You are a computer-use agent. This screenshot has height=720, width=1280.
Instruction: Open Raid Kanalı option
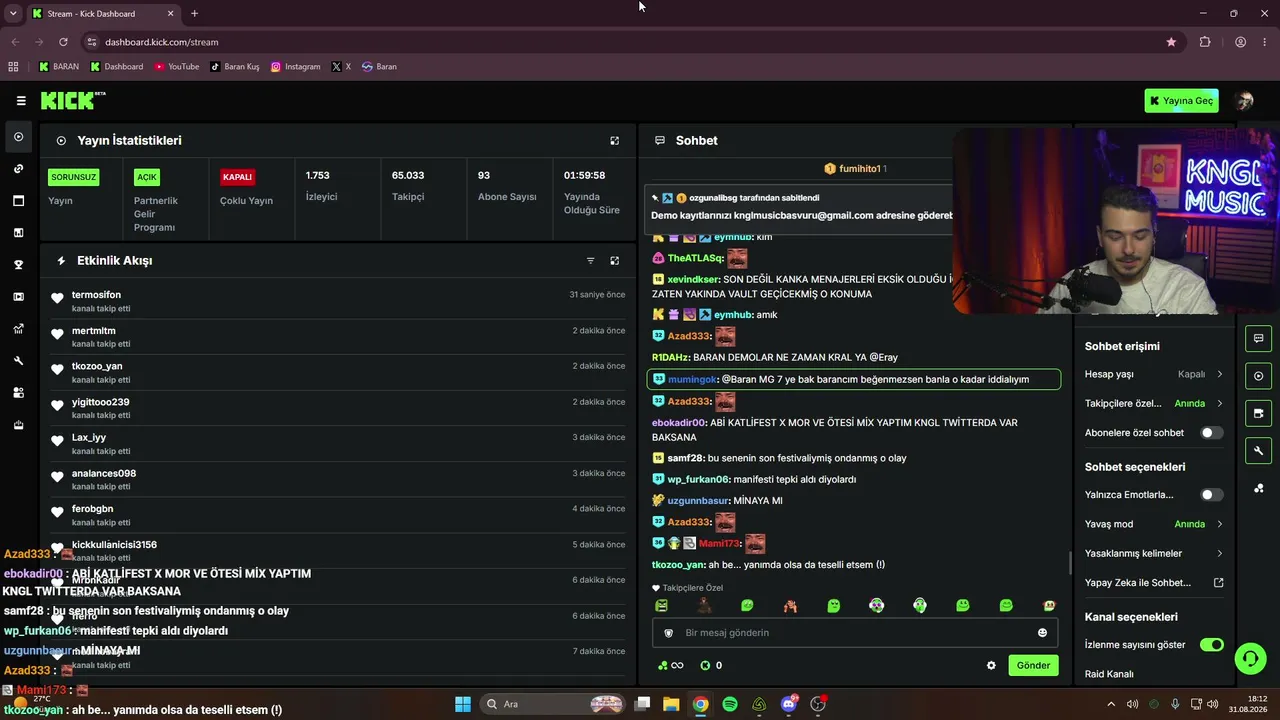[1109, 674]
